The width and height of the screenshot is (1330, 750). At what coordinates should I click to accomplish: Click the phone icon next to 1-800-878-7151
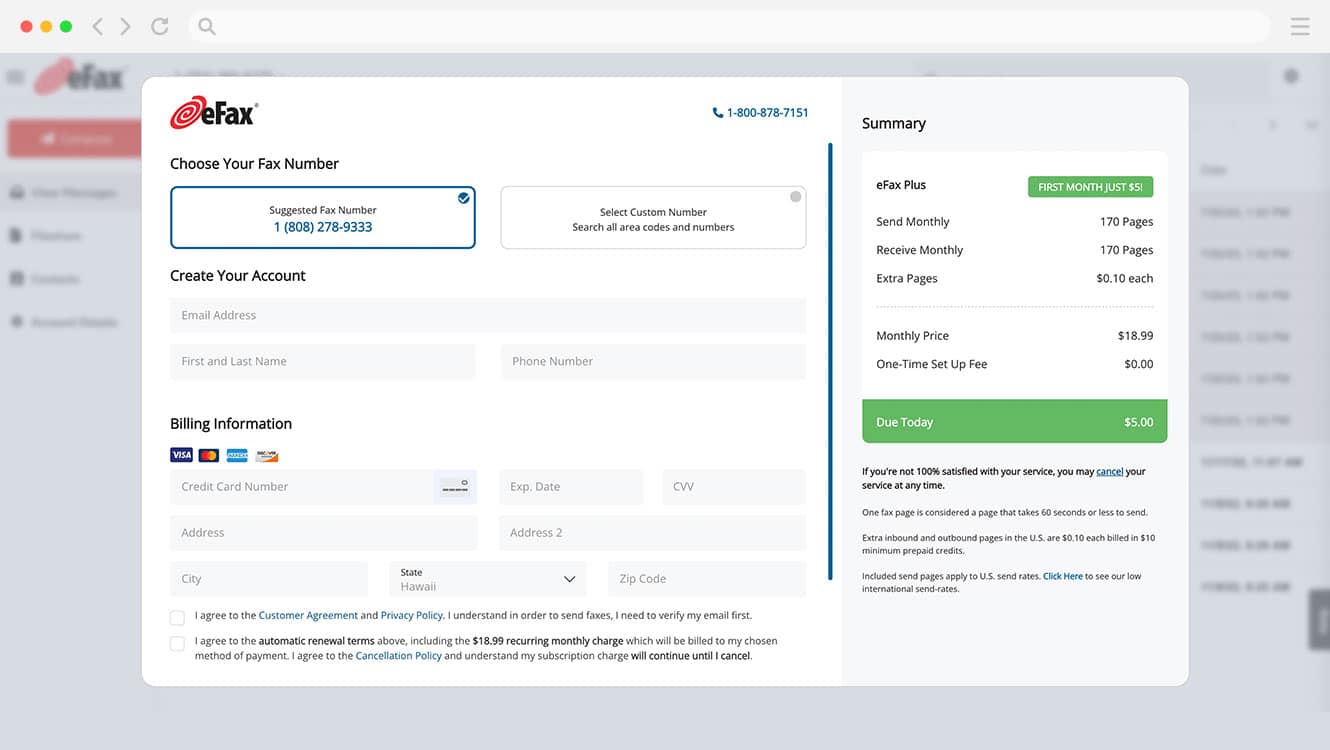click(717, 112)
